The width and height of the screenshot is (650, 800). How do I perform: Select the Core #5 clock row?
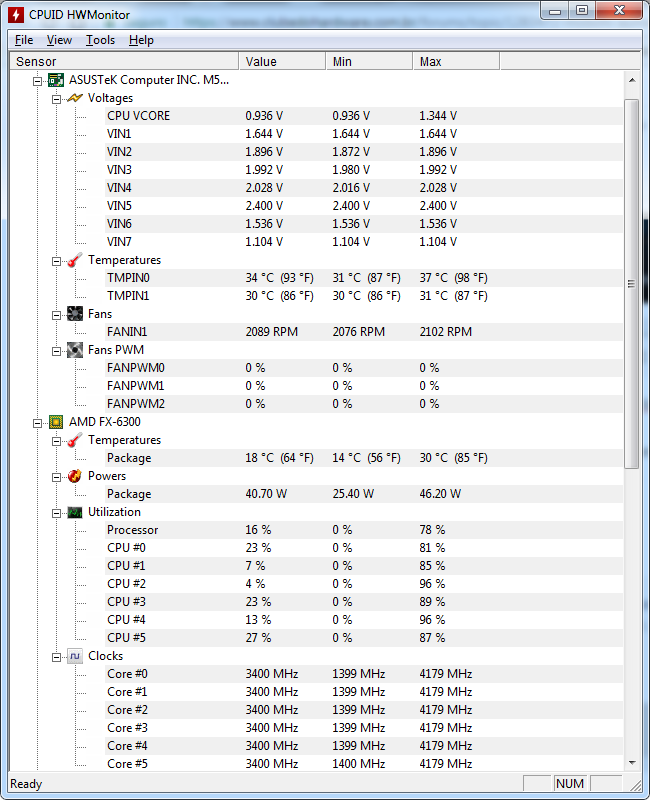[363, 764]
